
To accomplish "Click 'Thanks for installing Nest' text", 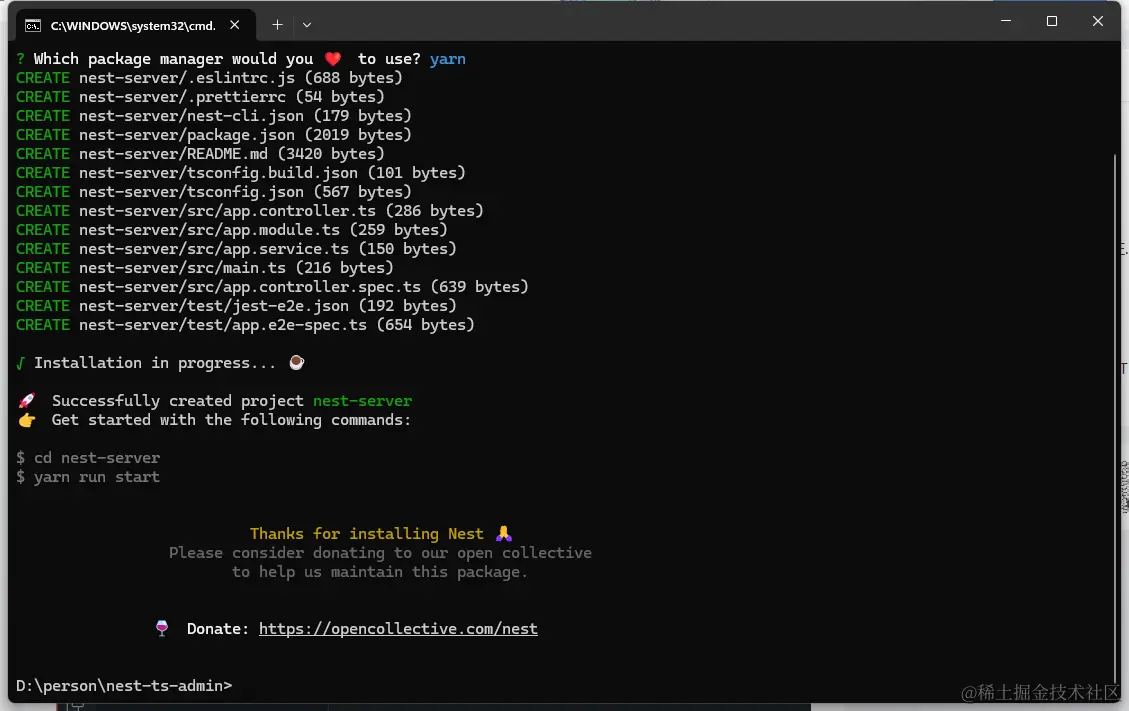I will tap(366, 534).
